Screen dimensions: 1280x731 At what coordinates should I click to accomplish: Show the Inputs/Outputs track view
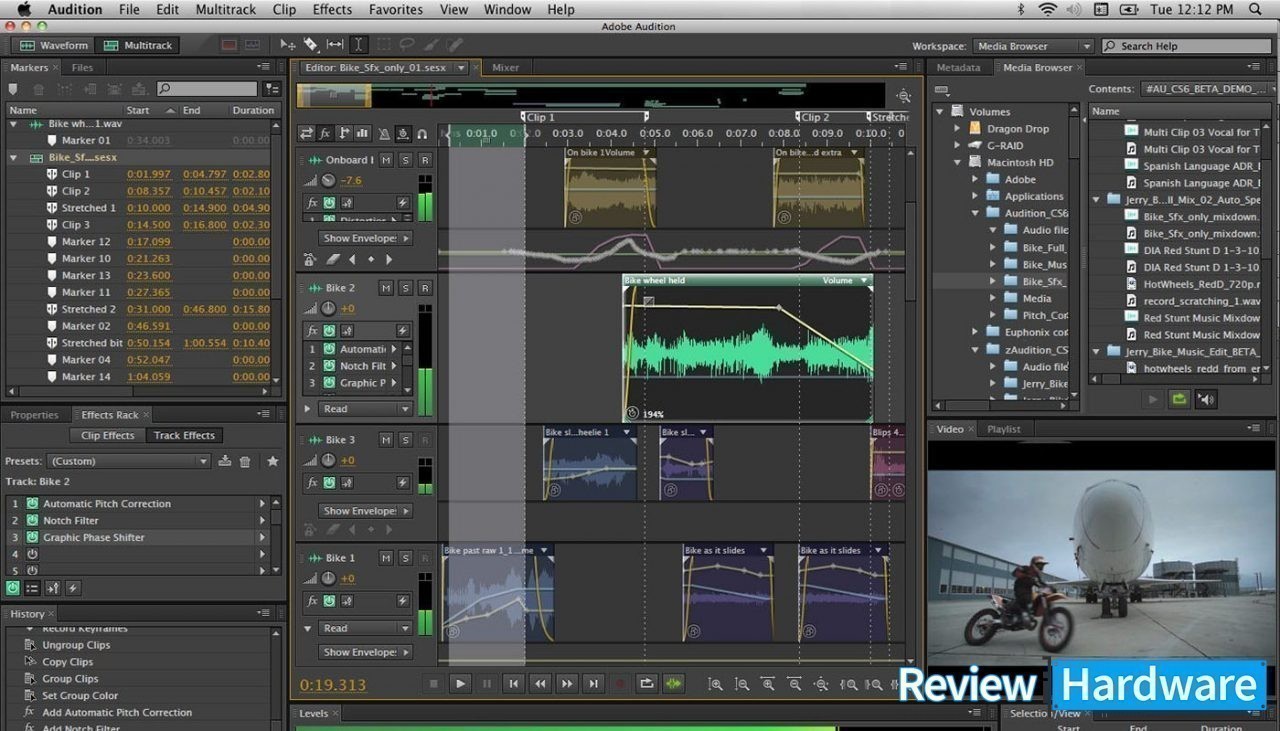point(306,133)
